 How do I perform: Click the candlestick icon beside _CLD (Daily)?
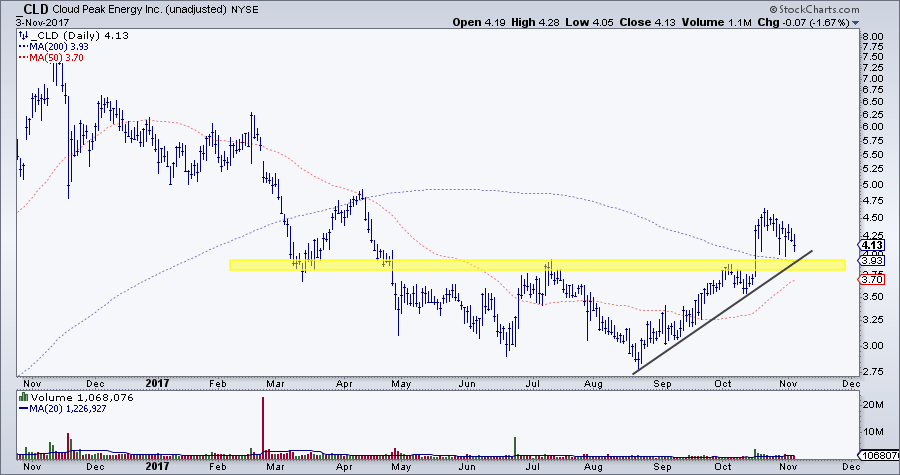24,33
